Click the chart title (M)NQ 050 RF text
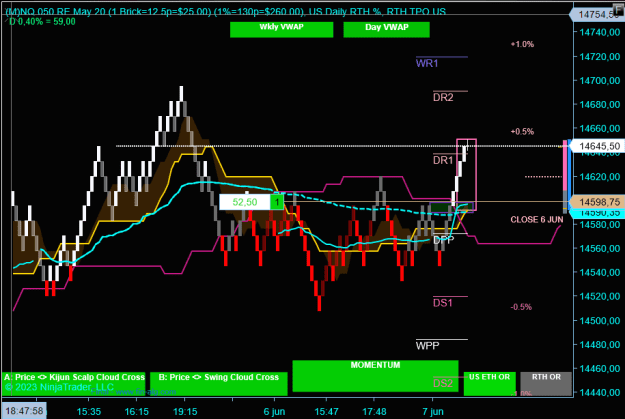This screenshot has height=419, width=625. coord(226,12)
